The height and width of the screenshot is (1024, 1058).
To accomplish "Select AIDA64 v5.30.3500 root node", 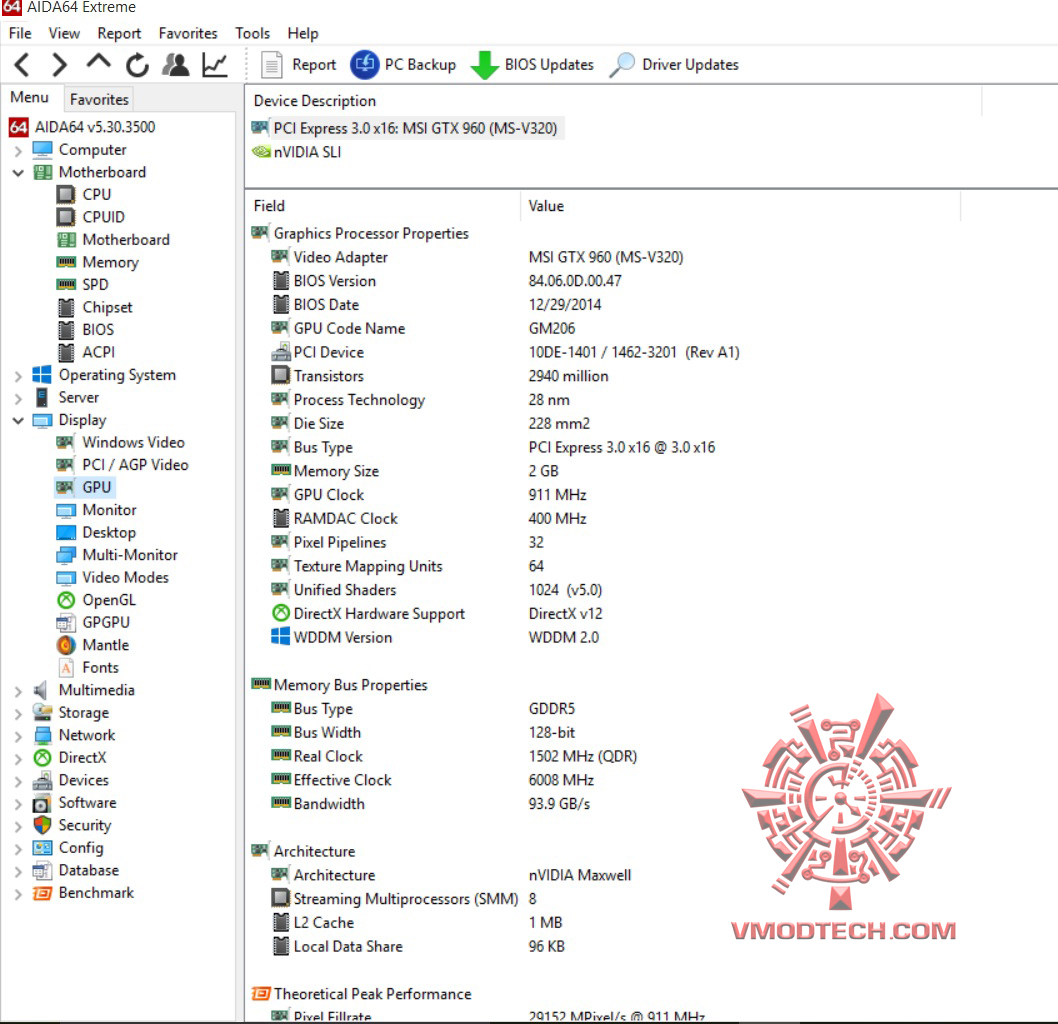I will pos(82,127).
